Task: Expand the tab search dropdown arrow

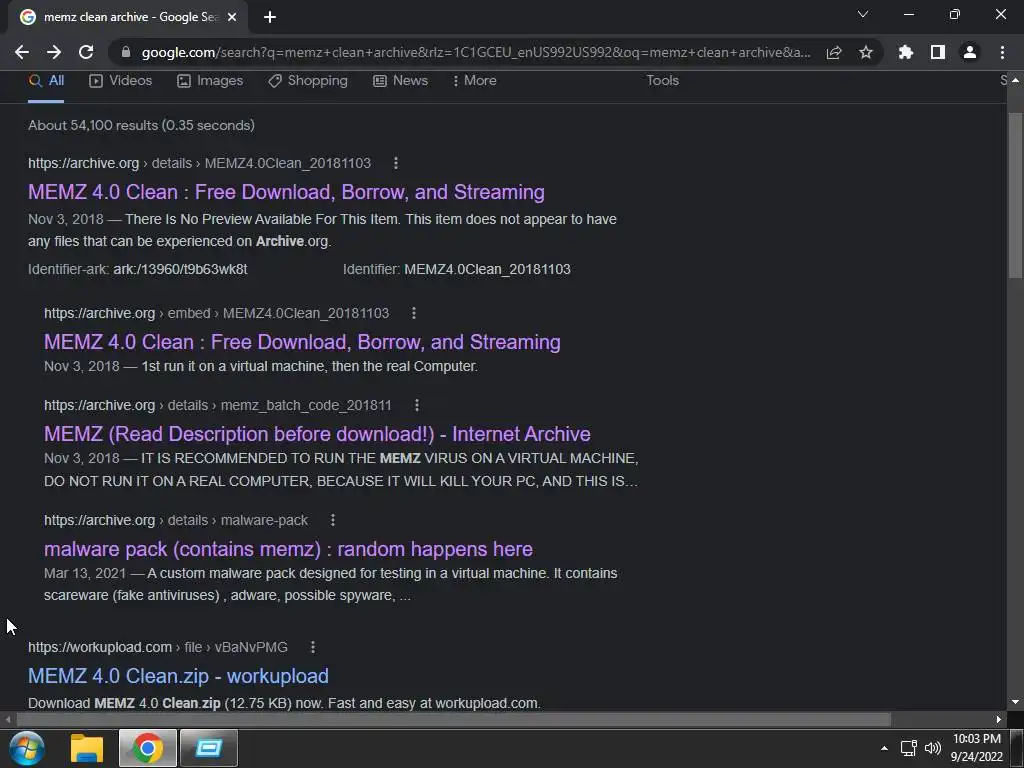Action: [863, 14]
